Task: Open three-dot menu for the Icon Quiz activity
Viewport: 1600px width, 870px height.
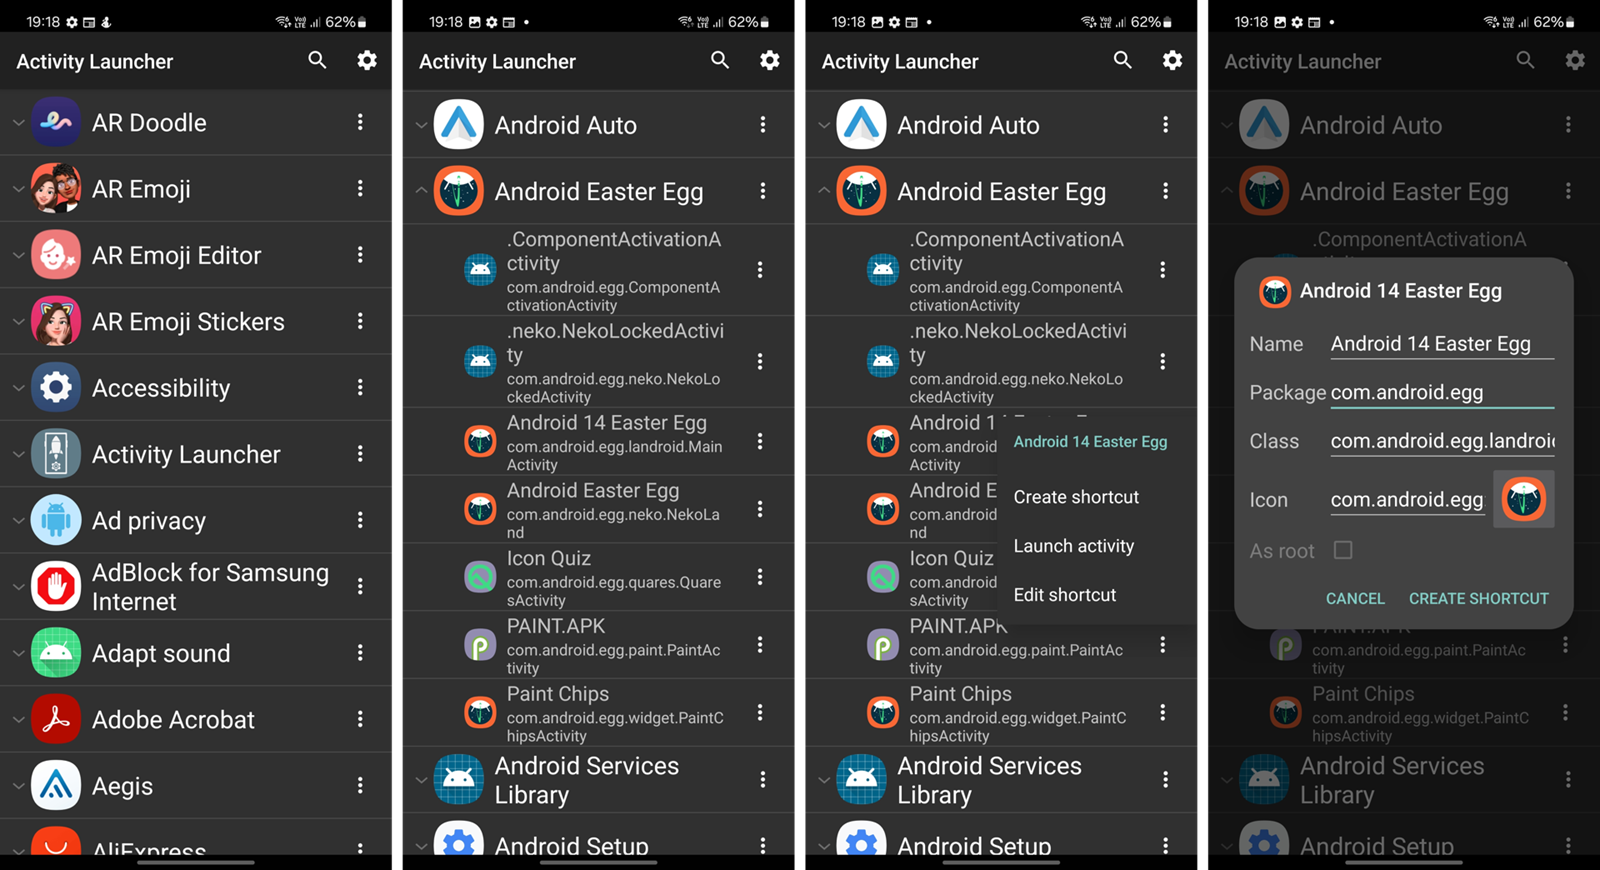Action: pyautogui.click(x=760, y=577)
